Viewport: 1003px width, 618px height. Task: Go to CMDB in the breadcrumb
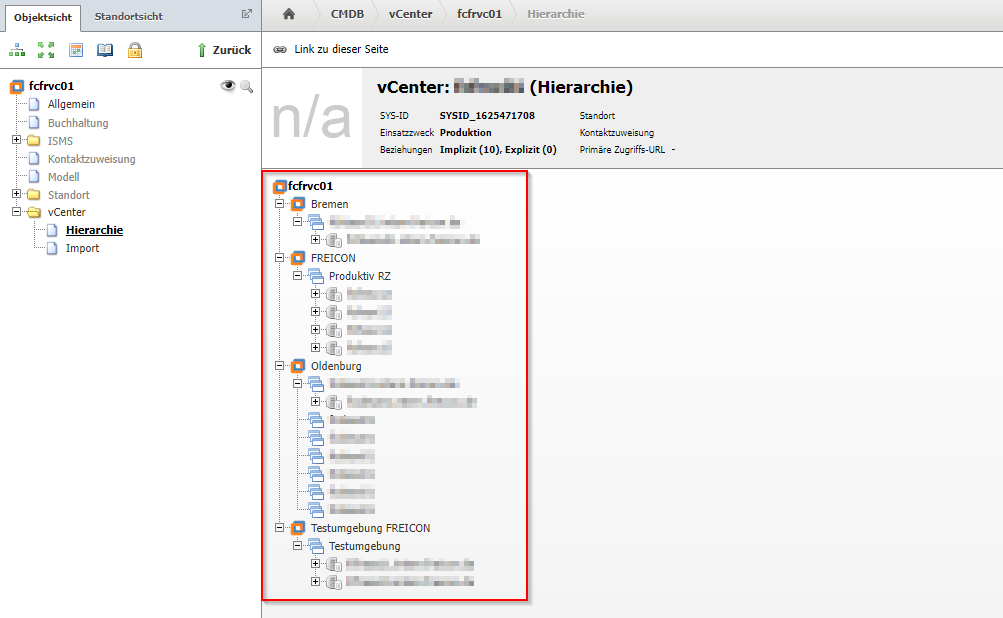point(347,14)
